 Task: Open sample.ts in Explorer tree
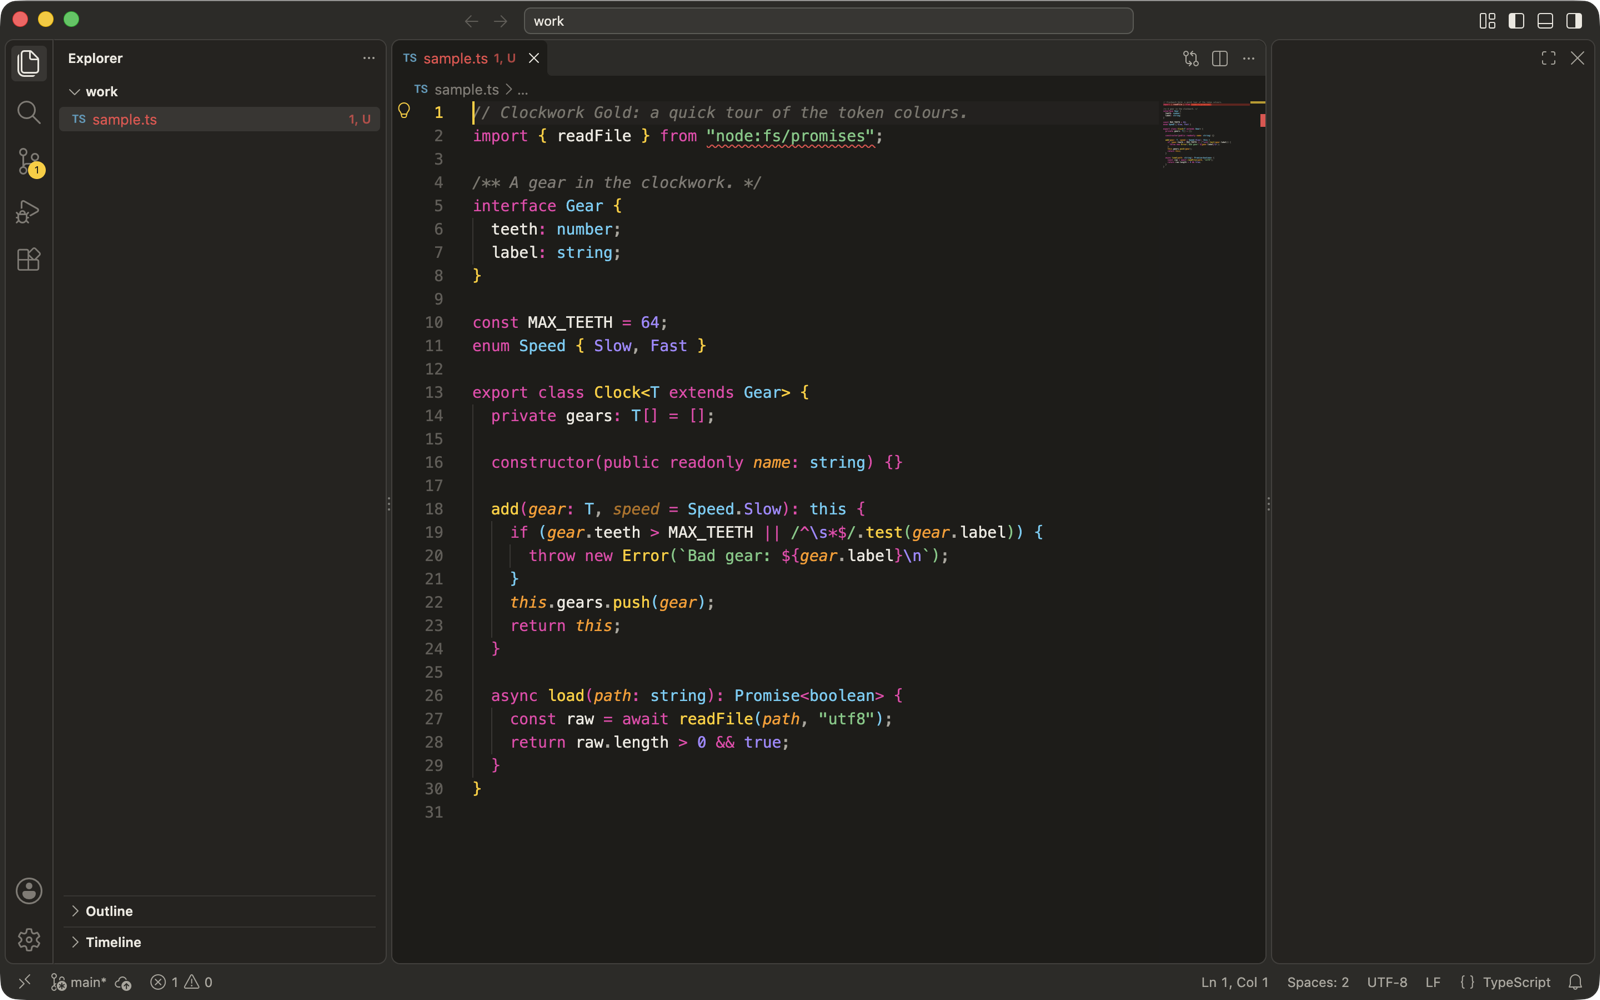point(220,119)
